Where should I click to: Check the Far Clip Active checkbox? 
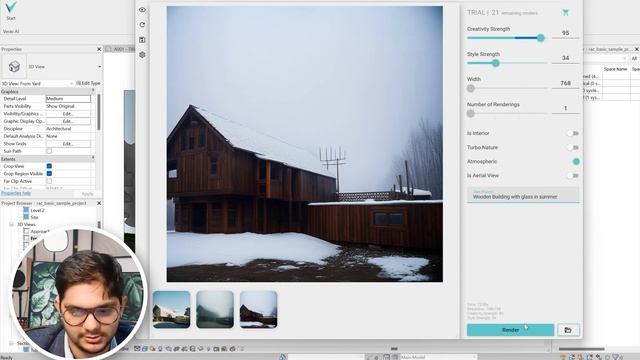click(x=49, y=181)
